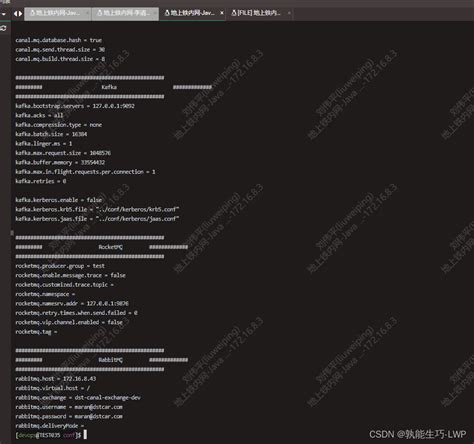This screenshot has height=444, width=474.
Task: Open the [FILE] session tab
Action: [x=260, y=13]
